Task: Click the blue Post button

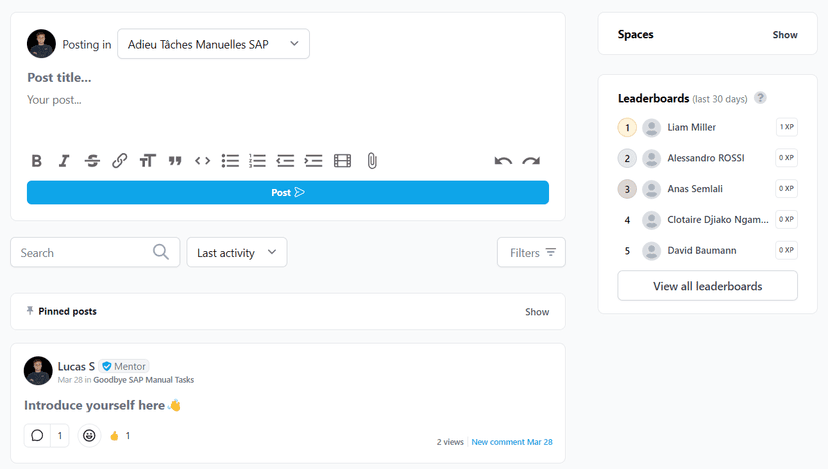Action: click(x=287, y=192)
